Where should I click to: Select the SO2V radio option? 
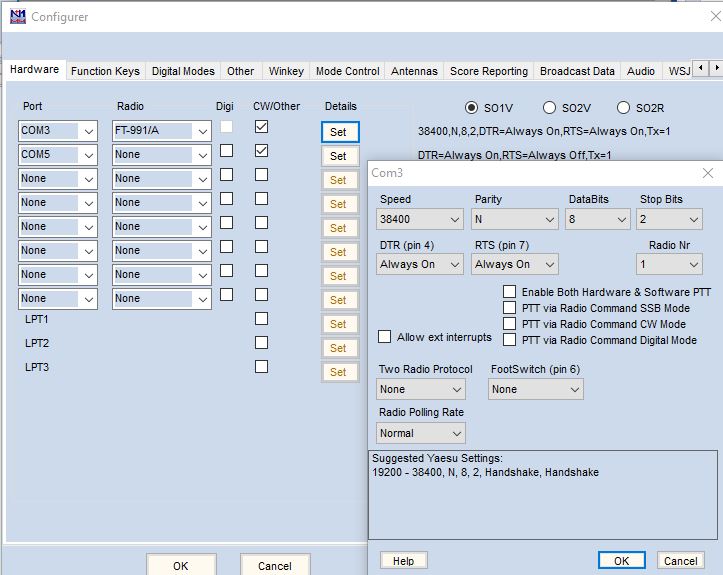[549, 108]
